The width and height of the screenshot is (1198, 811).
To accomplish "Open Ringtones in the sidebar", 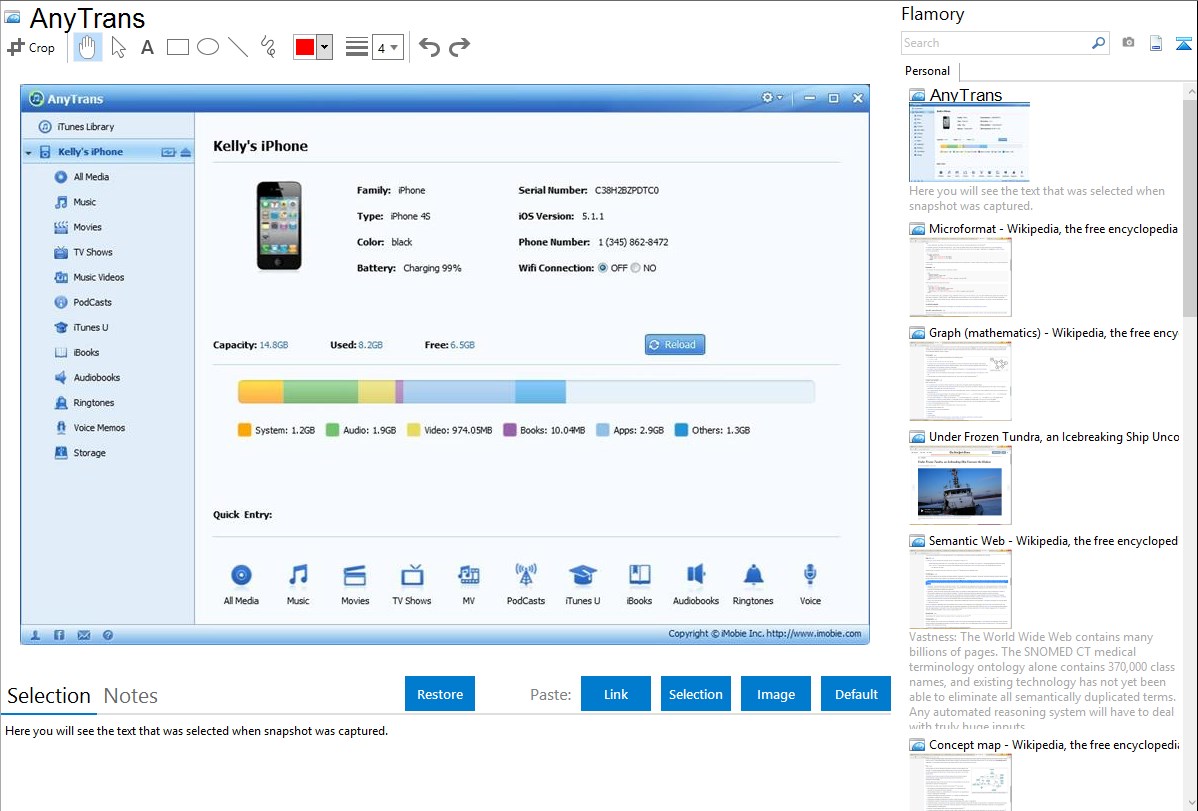I will pos(85,403).
